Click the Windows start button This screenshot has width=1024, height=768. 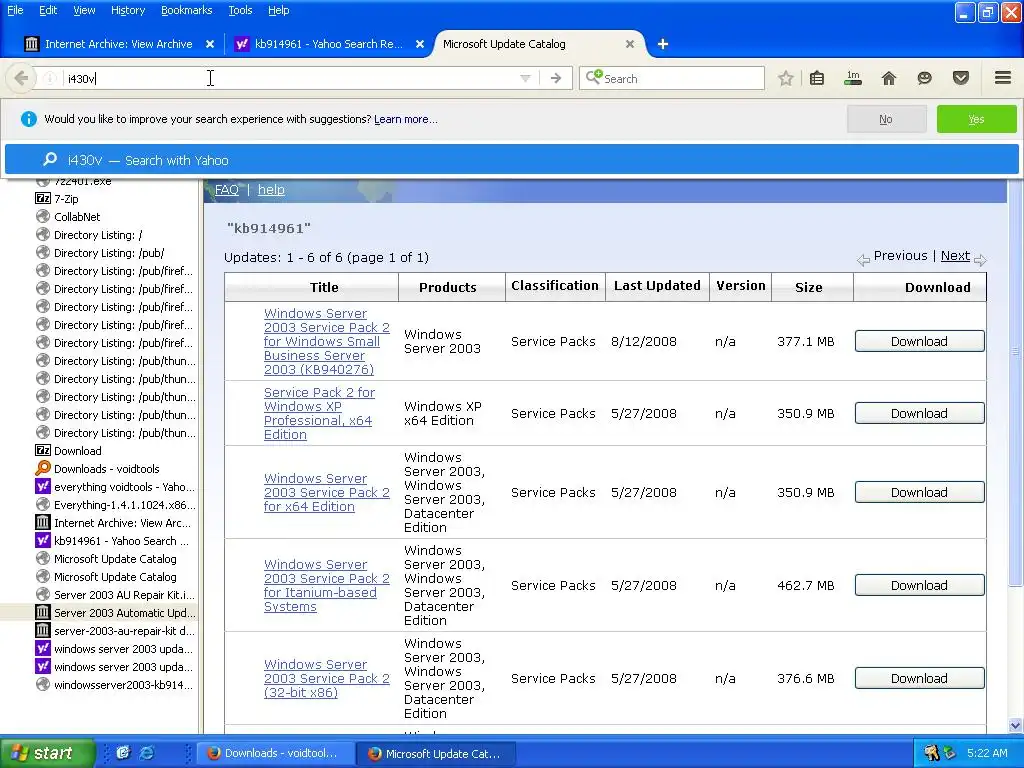pos(47,753)
